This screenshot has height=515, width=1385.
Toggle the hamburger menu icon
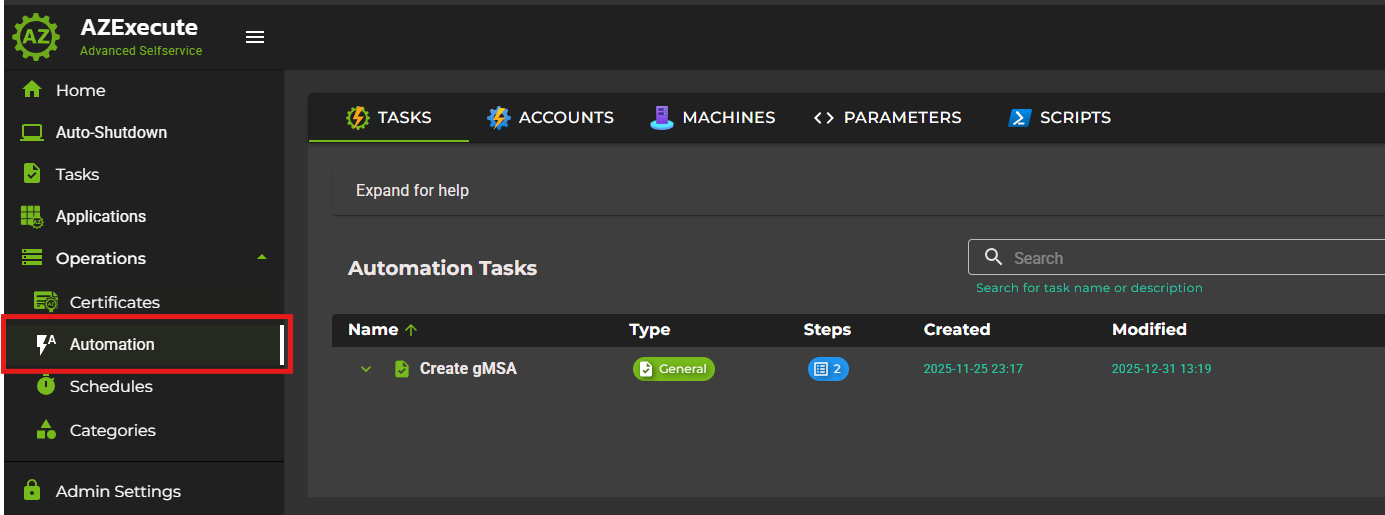(255, 37)
